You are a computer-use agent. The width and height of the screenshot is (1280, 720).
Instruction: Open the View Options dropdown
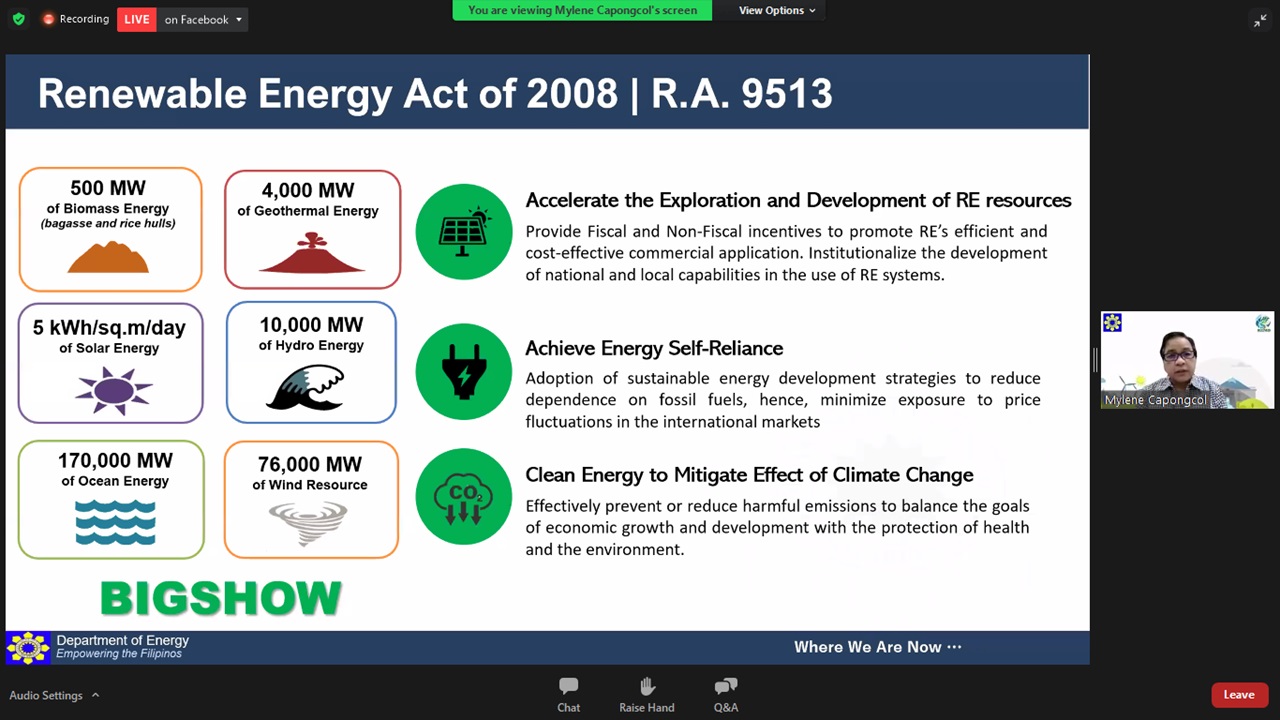pos(777,10)
